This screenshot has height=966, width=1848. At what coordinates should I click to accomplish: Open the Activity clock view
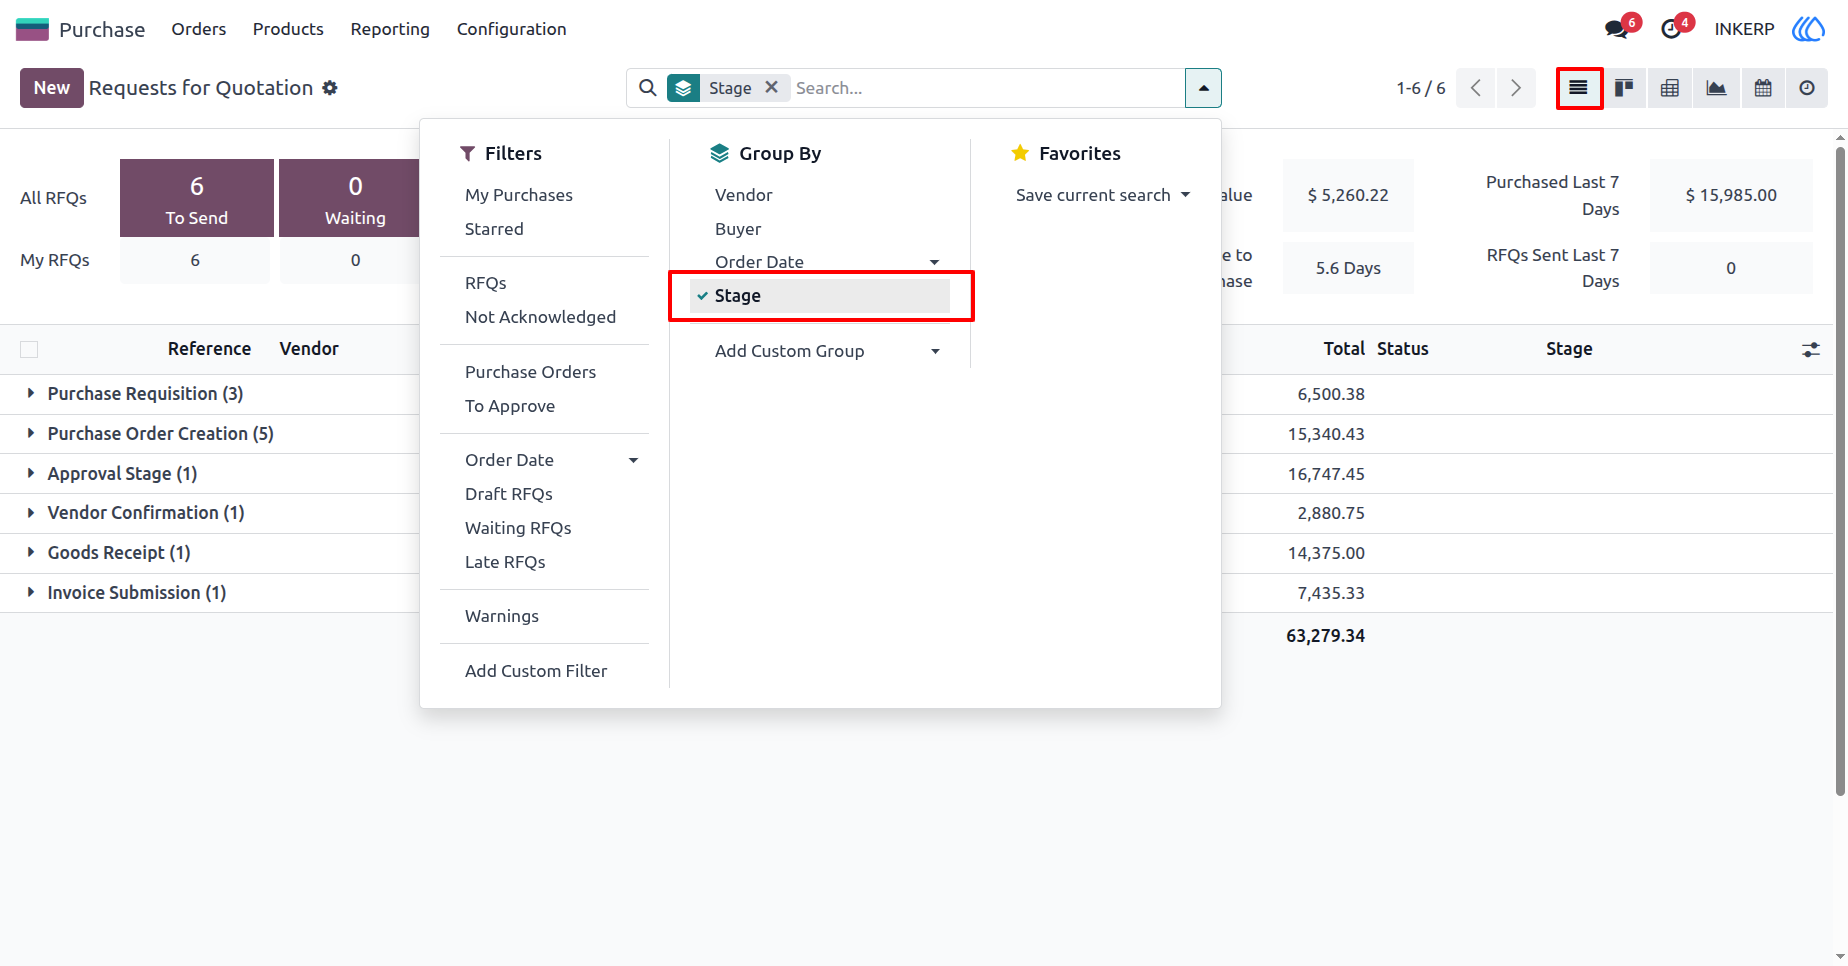[x=1807, y=88]
